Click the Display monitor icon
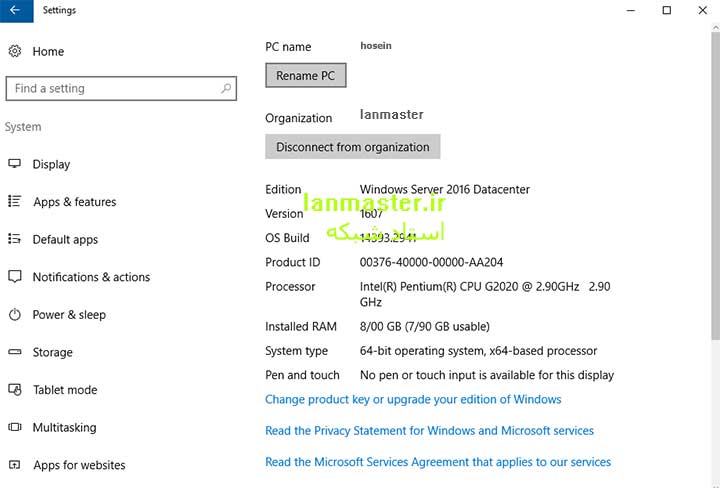This screenshot has height=488, width=720. tap(15, 163)
